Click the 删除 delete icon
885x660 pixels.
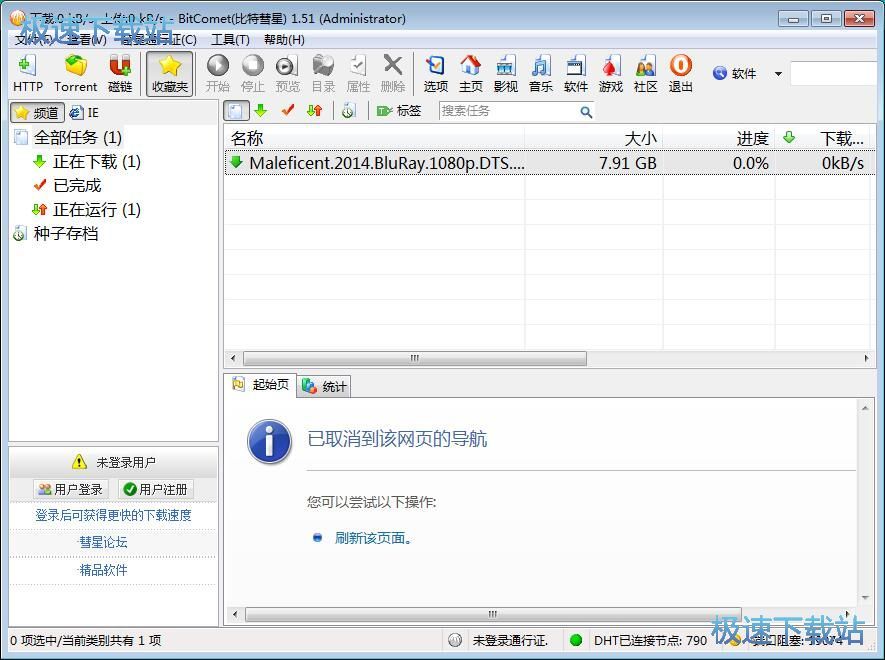[393, 73]
